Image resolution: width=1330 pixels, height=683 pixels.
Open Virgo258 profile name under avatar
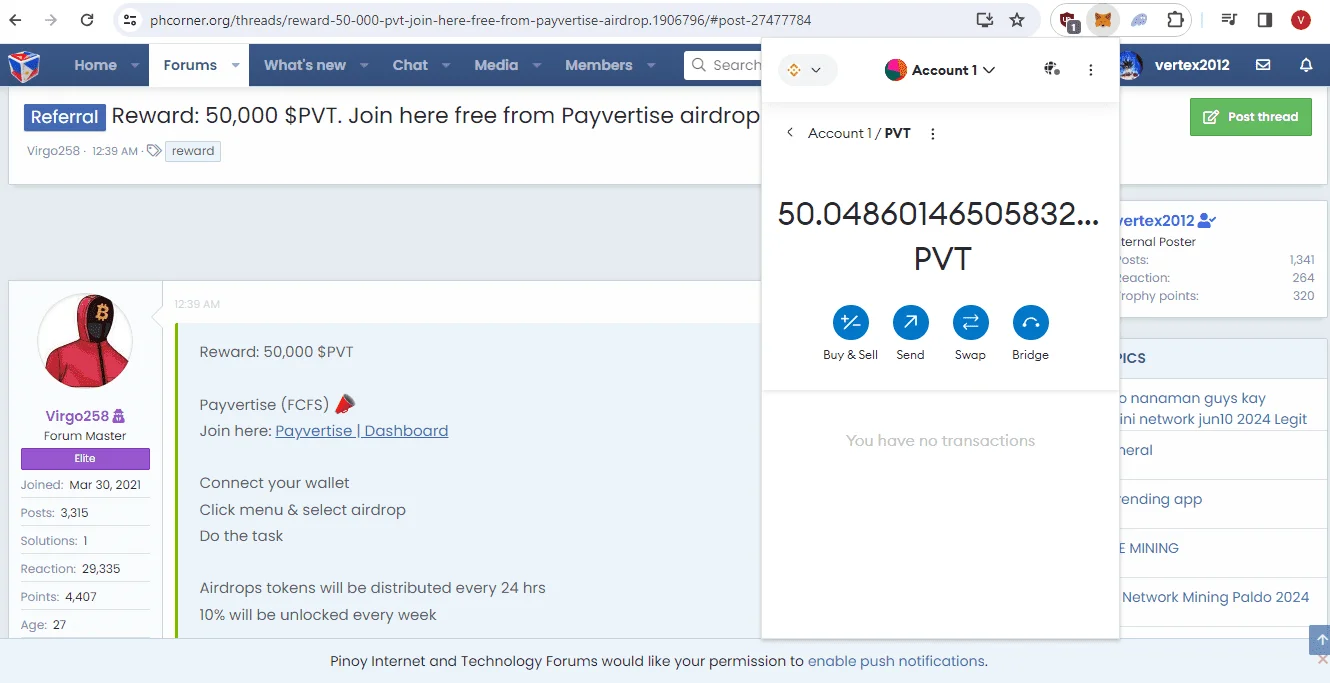[78, 416]
